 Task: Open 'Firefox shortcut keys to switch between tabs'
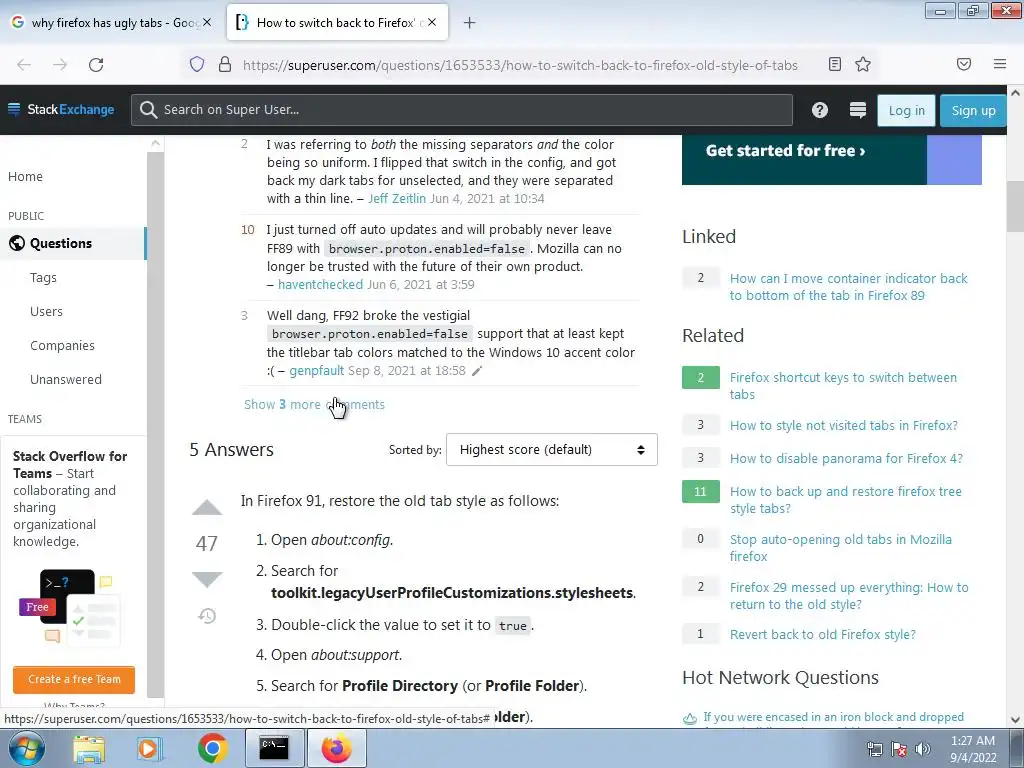(843, 385)
